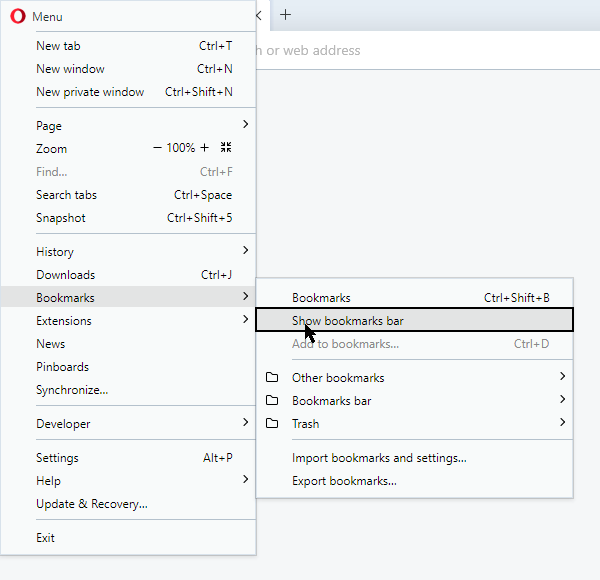Open a New tab from menu

tap(128, 46)
